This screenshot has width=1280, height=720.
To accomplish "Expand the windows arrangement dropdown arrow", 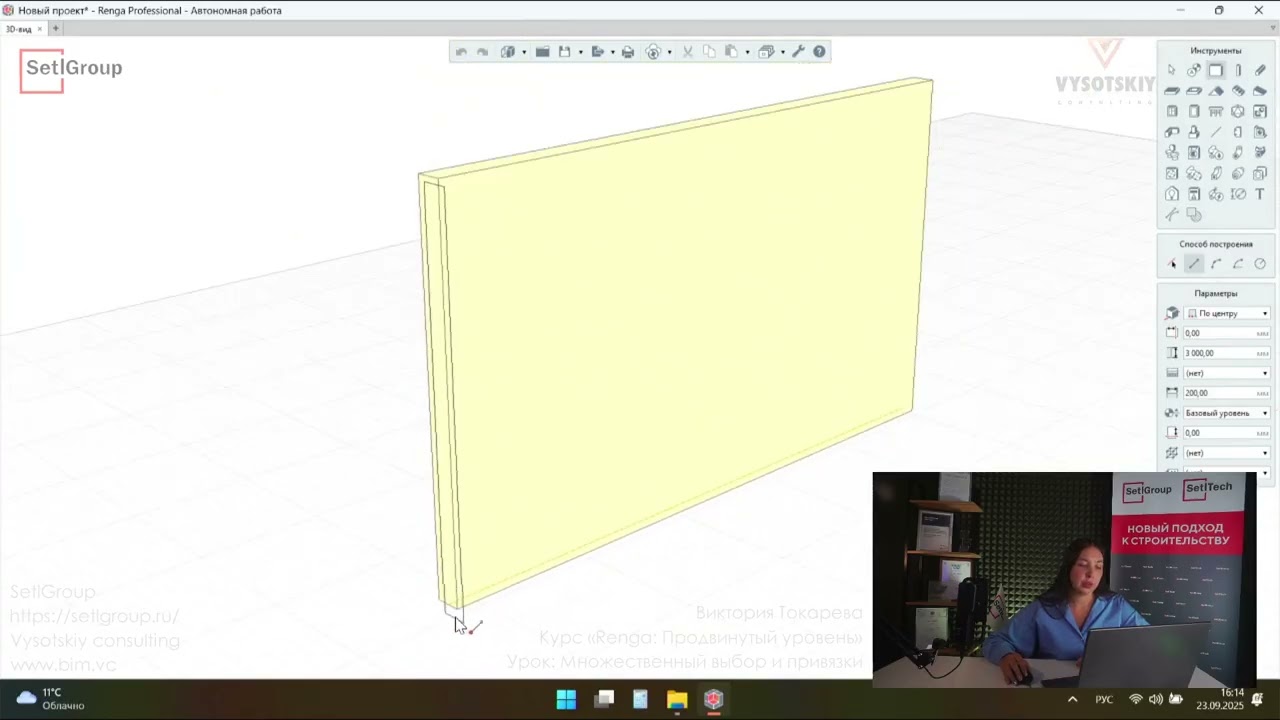I will 783,52.
